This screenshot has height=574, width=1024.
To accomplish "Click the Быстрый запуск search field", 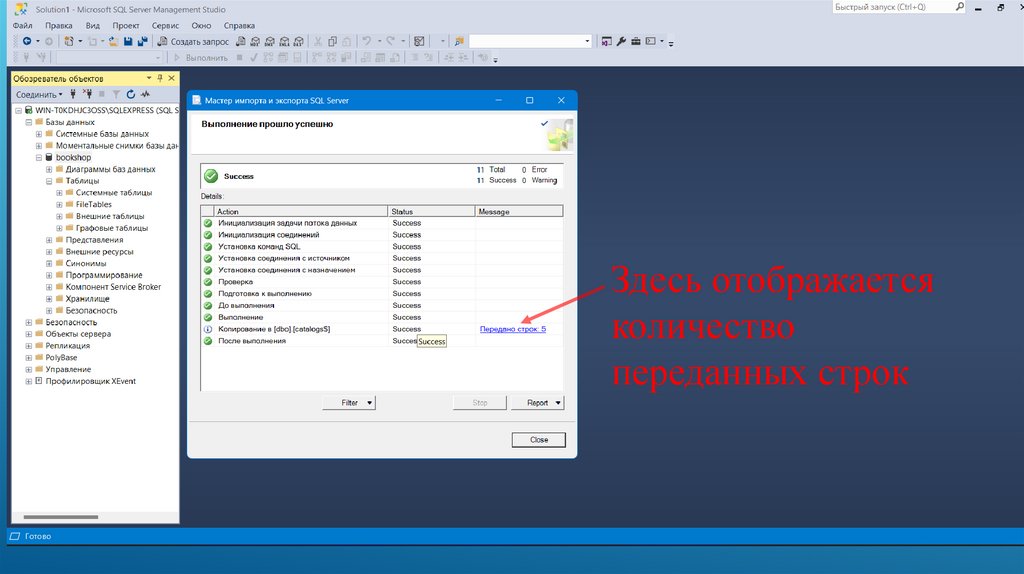I will [893, 7].
